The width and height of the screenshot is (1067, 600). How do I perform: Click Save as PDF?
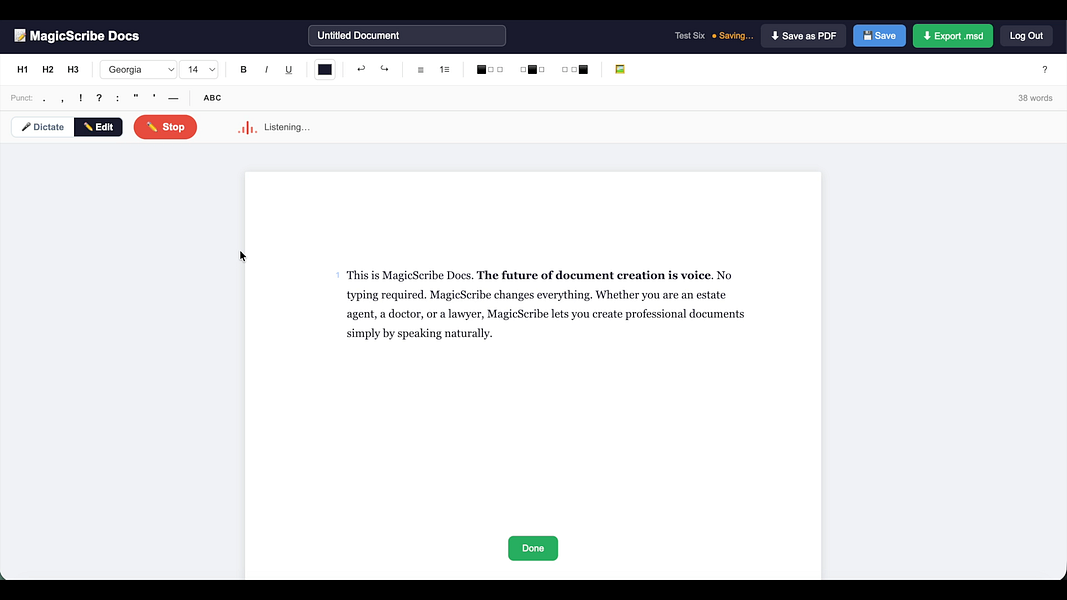coord(803,36)
